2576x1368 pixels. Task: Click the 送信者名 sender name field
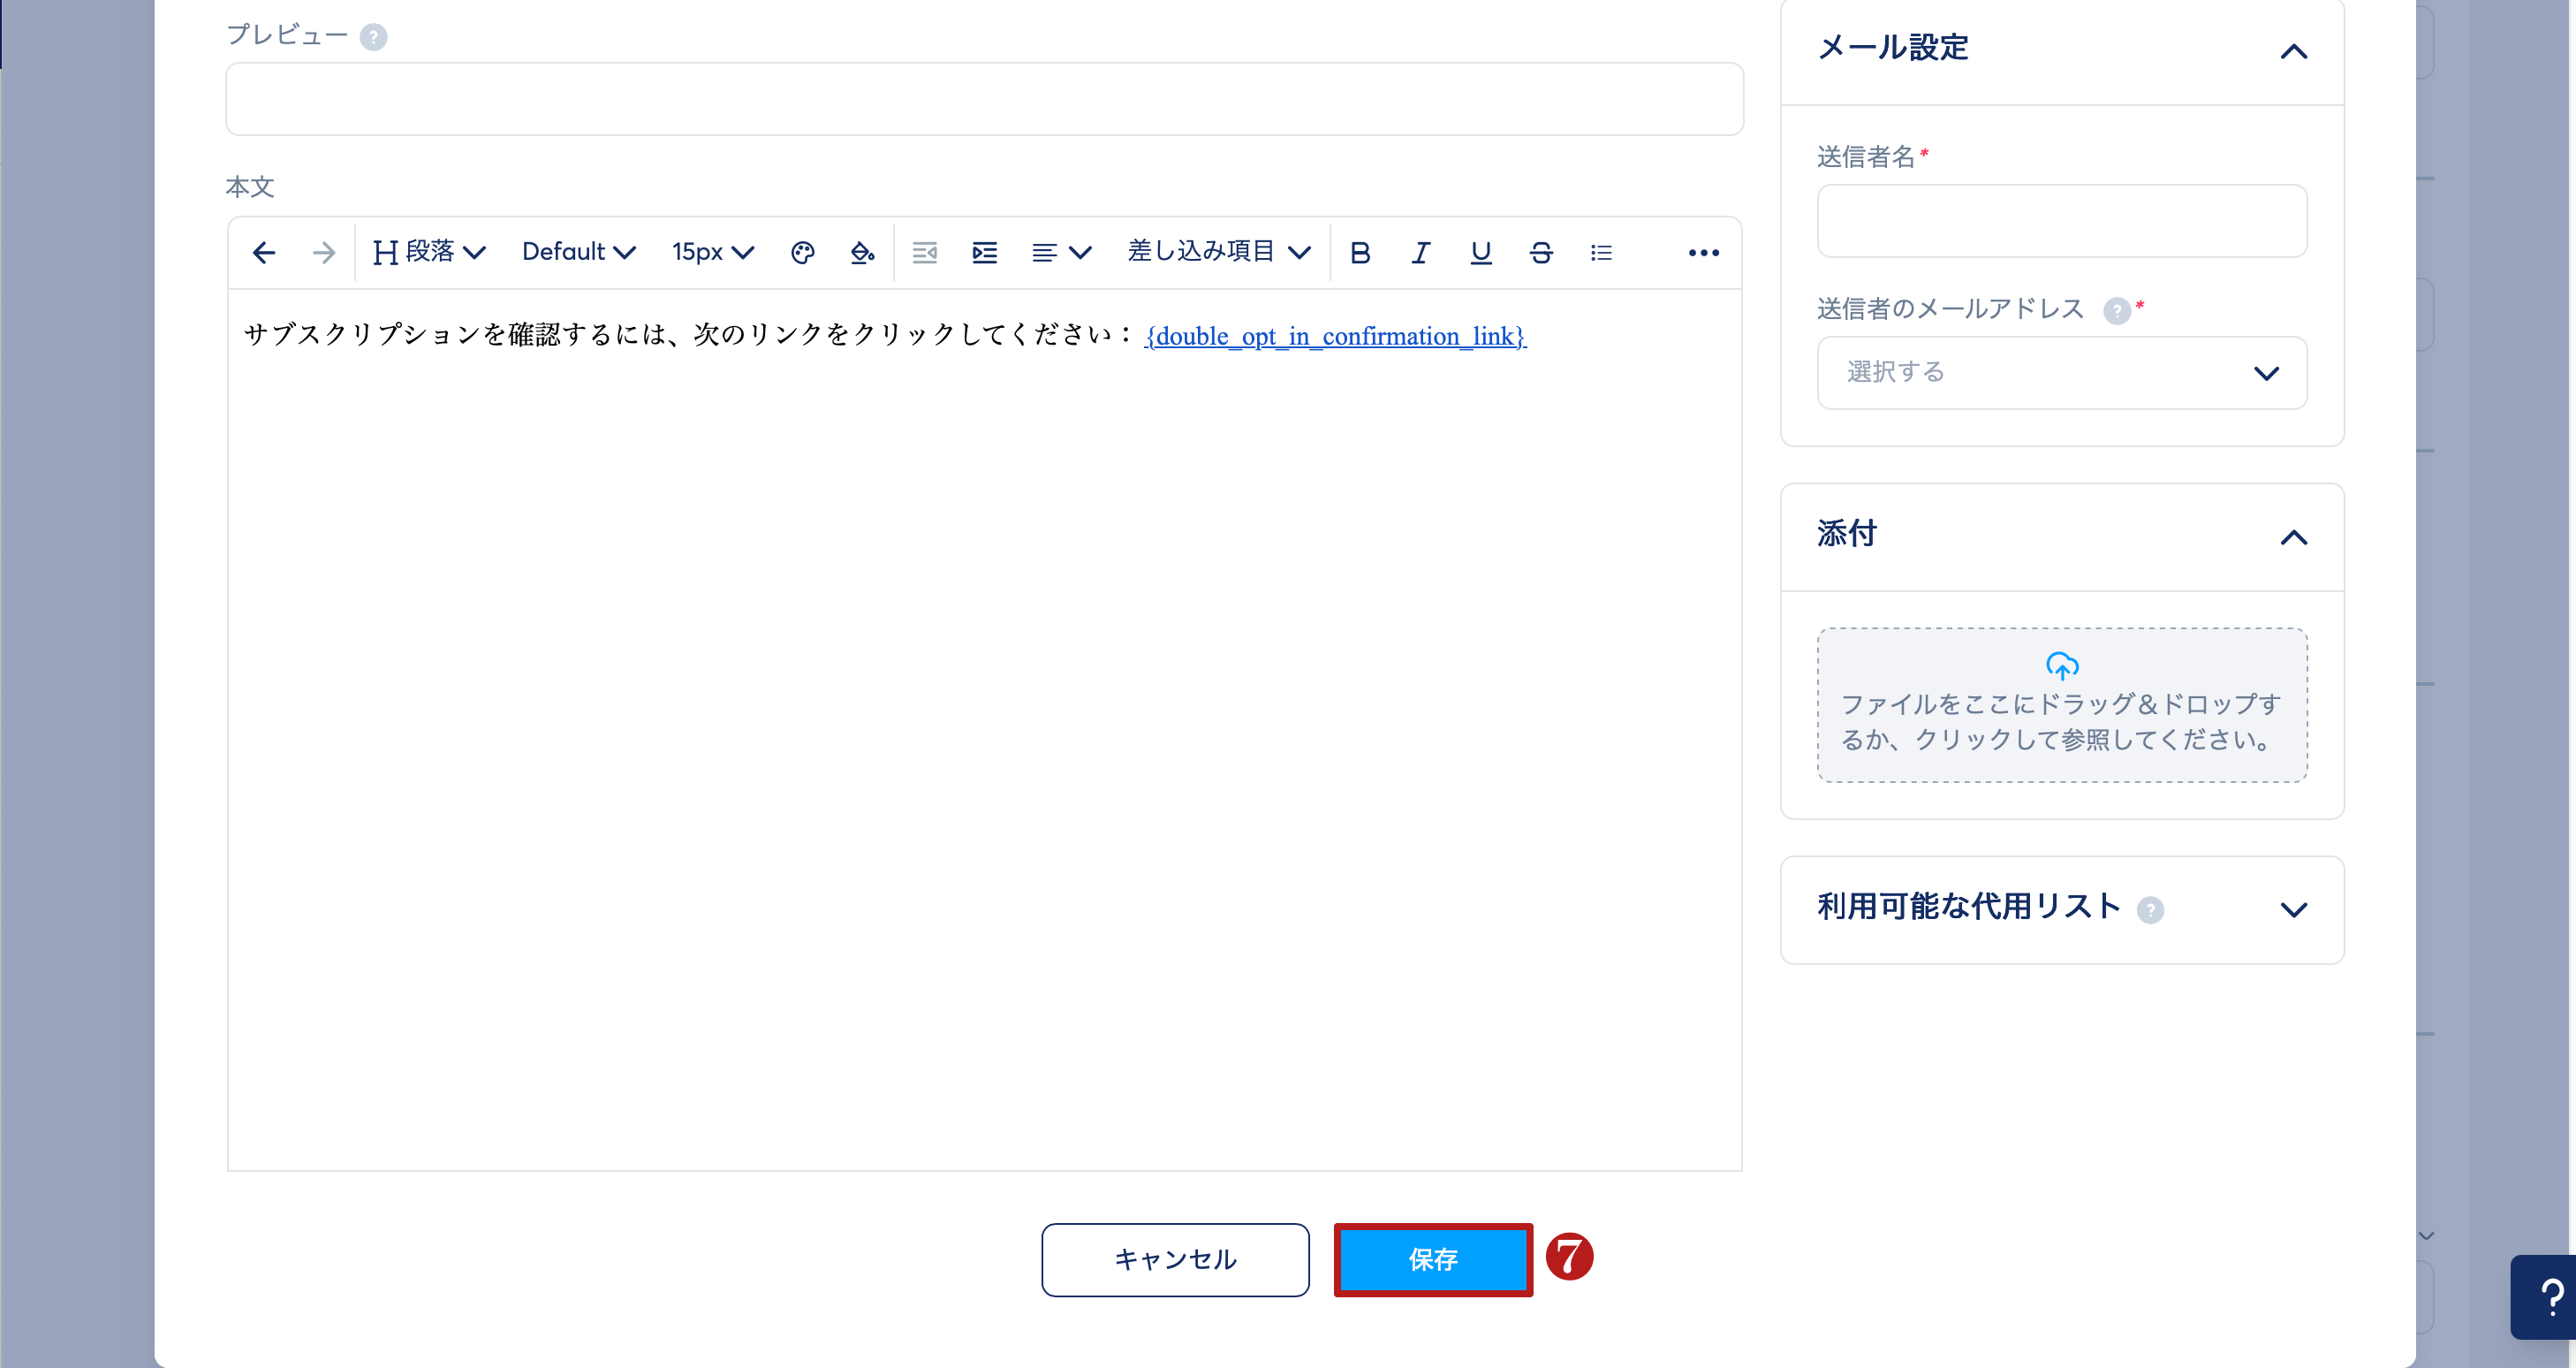click(x=2061, y=221)
